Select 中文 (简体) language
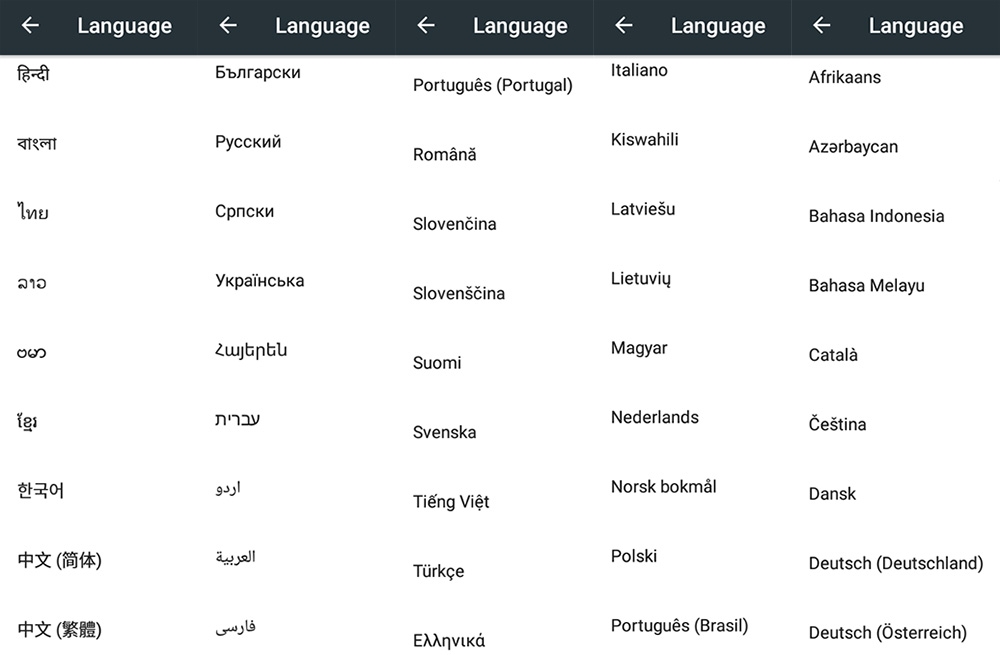 coord(59,560)
